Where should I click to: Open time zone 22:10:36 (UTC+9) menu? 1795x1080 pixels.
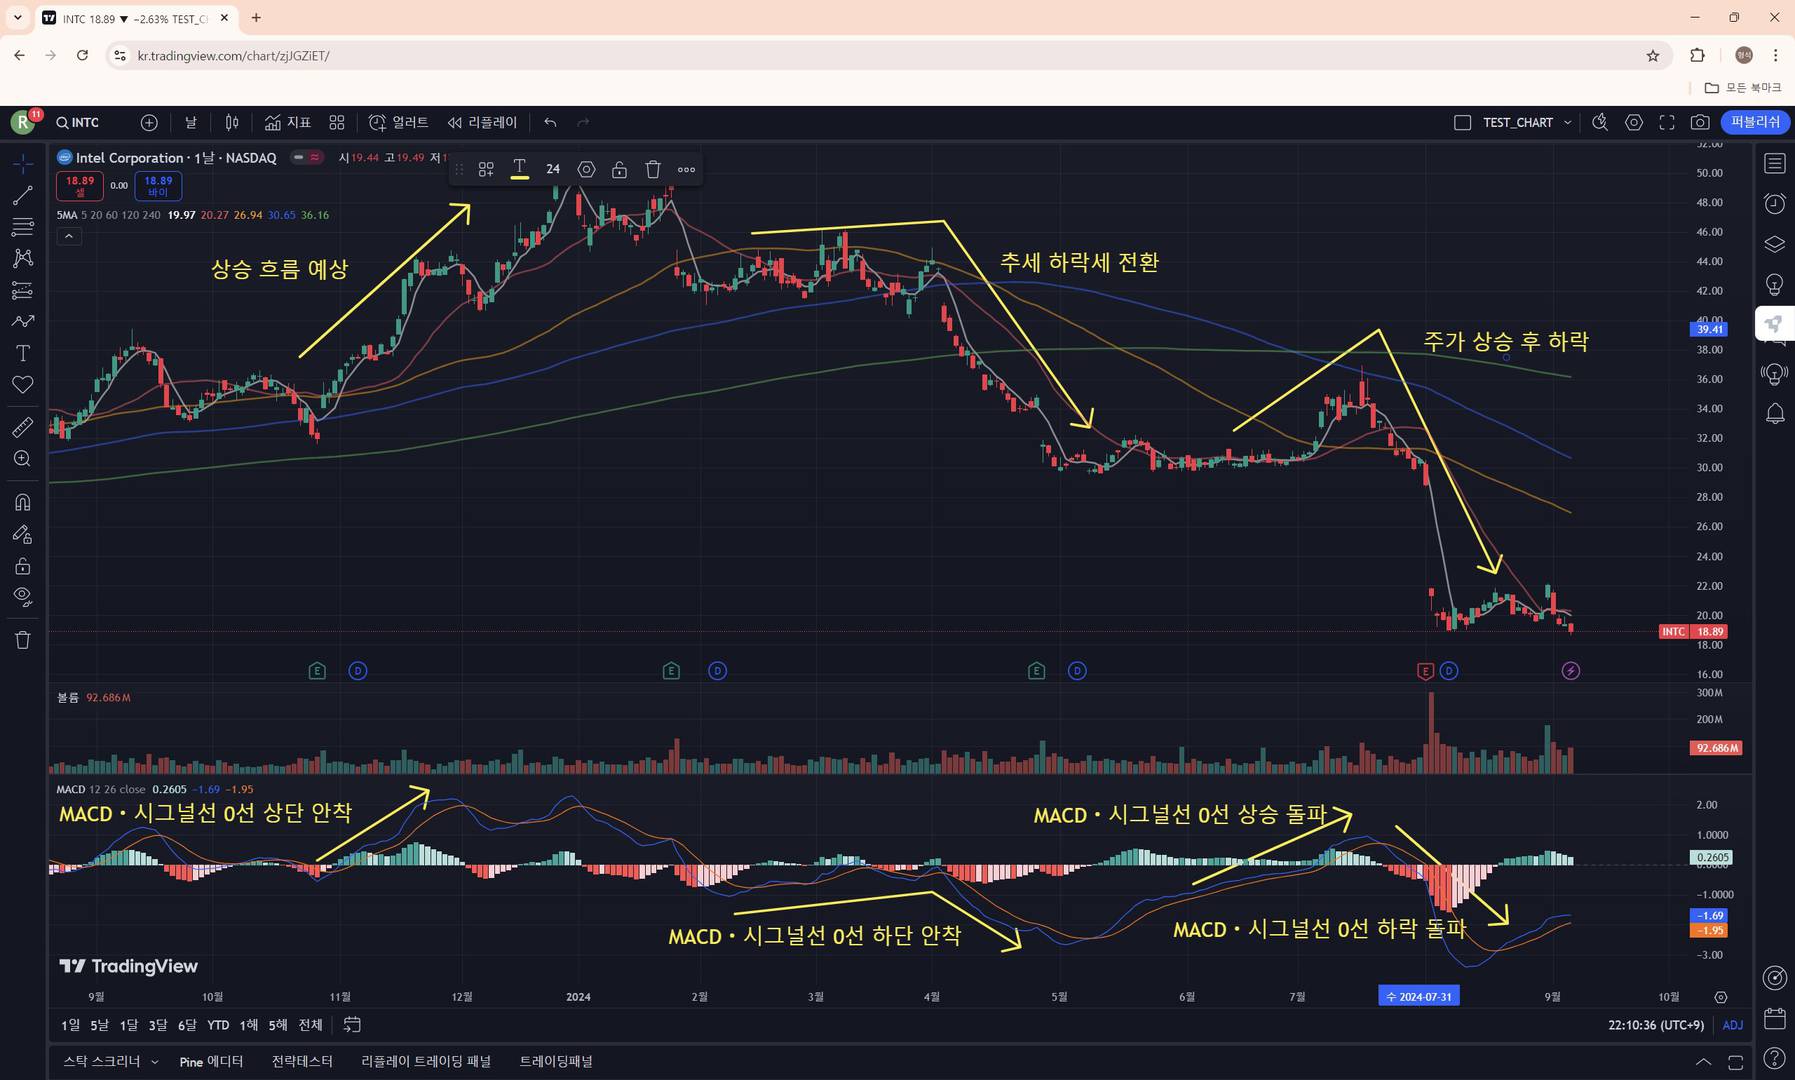1656,1025
